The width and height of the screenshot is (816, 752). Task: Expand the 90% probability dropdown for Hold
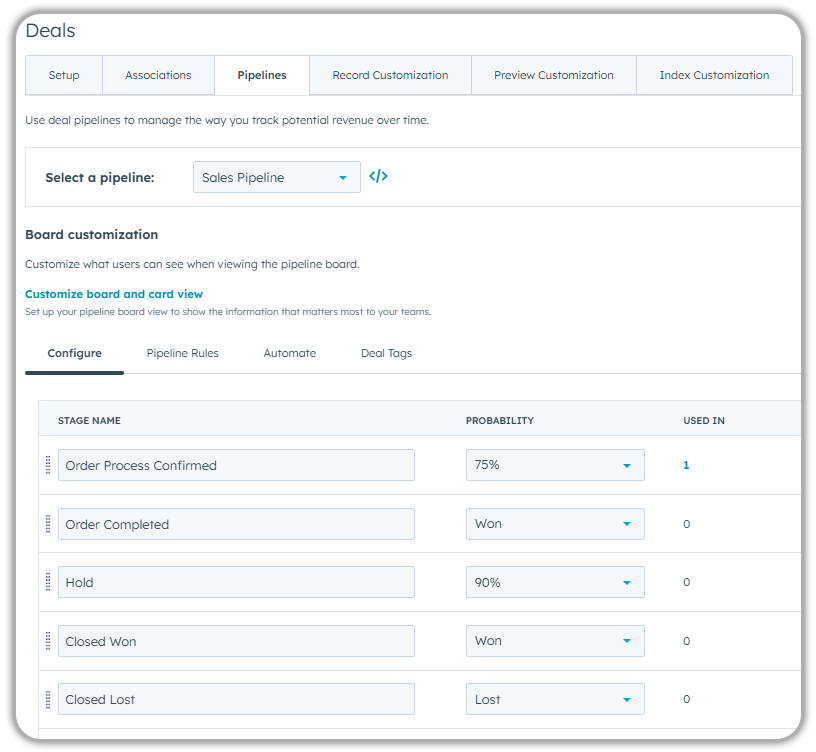(x=555, y=582)
